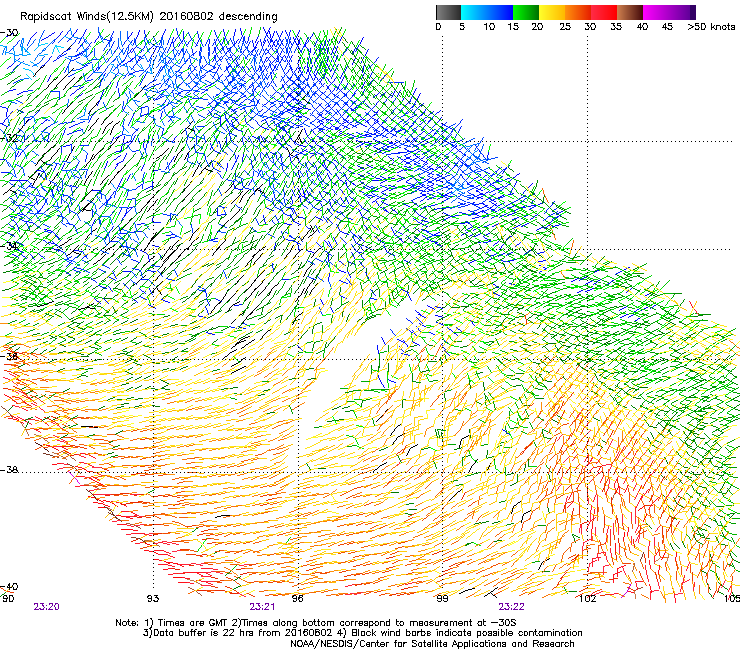The height and width of the screenshot is (650, 740).
Task: Click the purple '23:21' time stamp
Action: coord(262,607)
